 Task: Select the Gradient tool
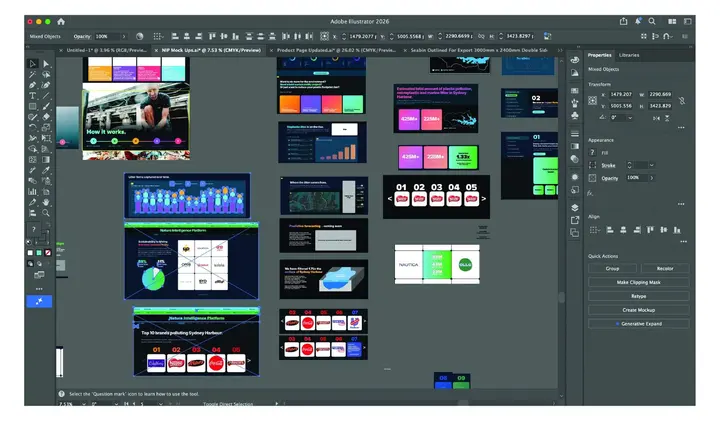46,160
